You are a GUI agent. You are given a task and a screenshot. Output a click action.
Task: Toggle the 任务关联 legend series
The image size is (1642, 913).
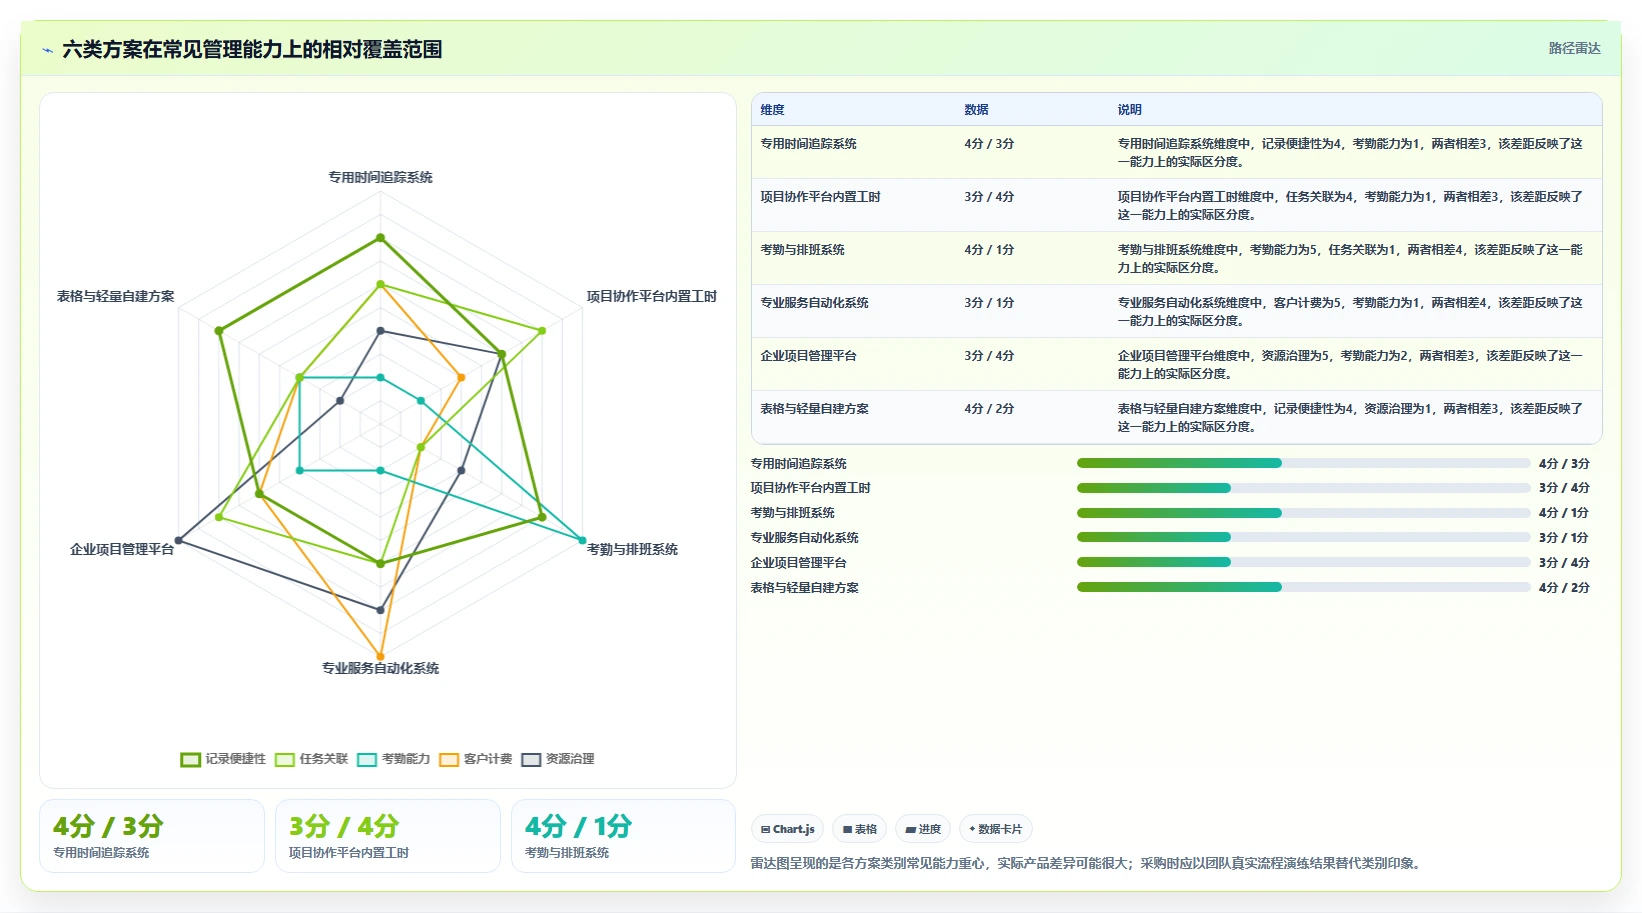coord(311,759)
